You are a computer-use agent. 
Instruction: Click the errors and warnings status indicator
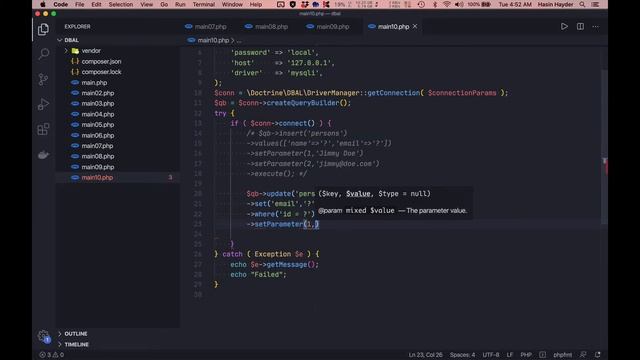click(51, 355)
